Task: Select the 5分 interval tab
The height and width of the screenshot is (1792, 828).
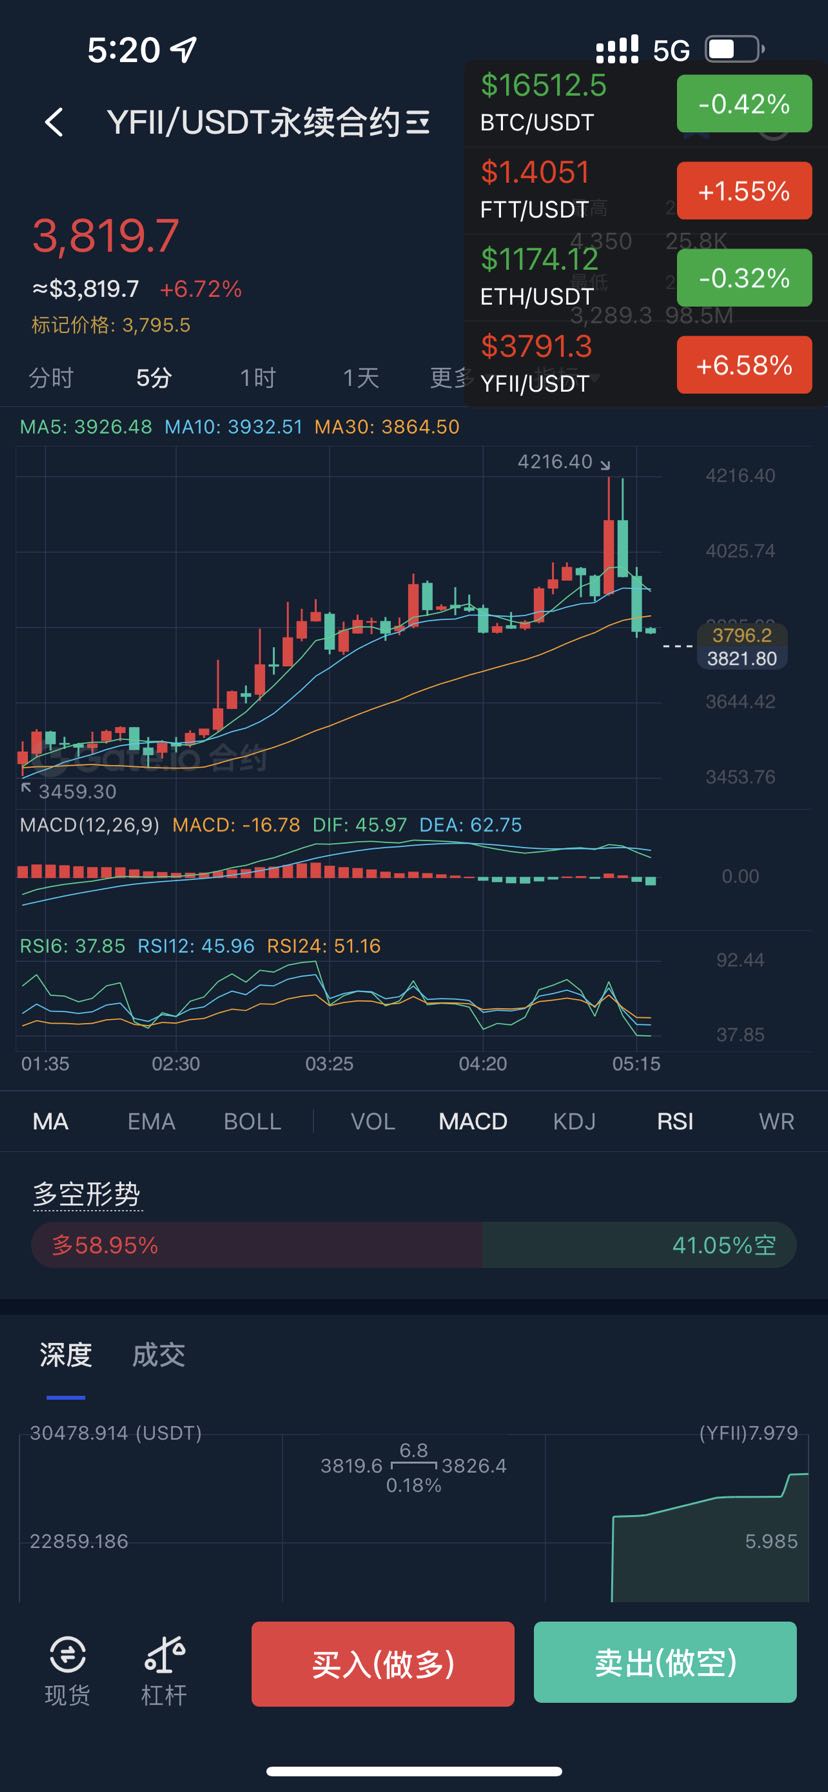Action: (x=154, y=378)
